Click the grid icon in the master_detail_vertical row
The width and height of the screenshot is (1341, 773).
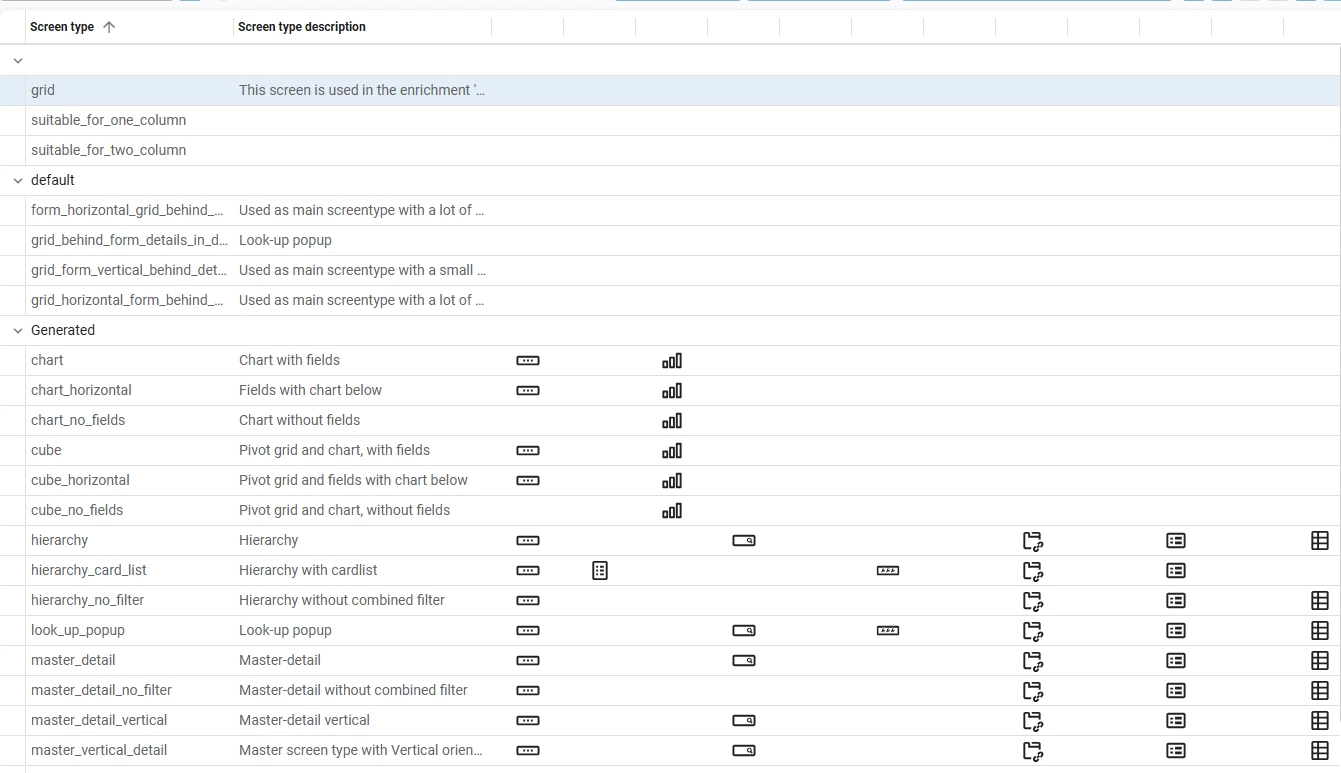coord(1320,721)
